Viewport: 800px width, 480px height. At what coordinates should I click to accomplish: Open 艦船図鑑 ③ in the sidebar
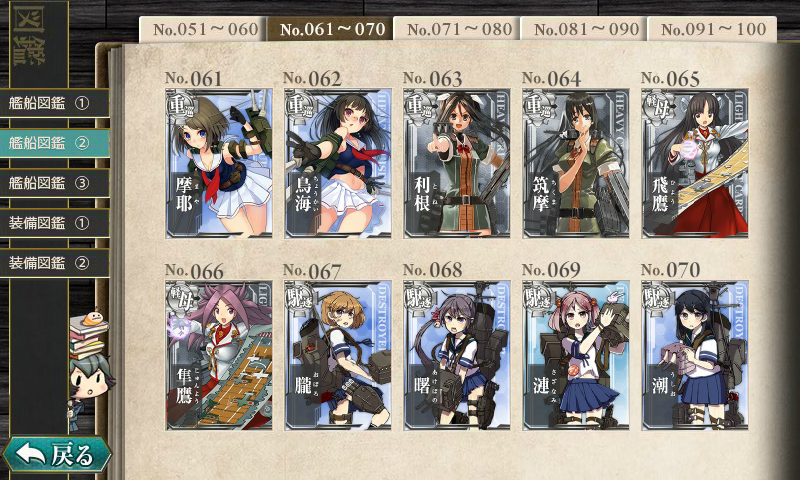pos(54,183)
